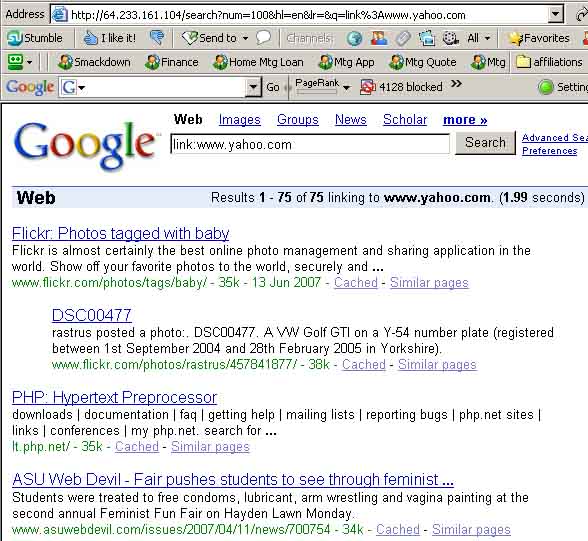Screen dimensions: 588x541
Task: Open the Smackdown bookmark
Action: tap(94, 62)
